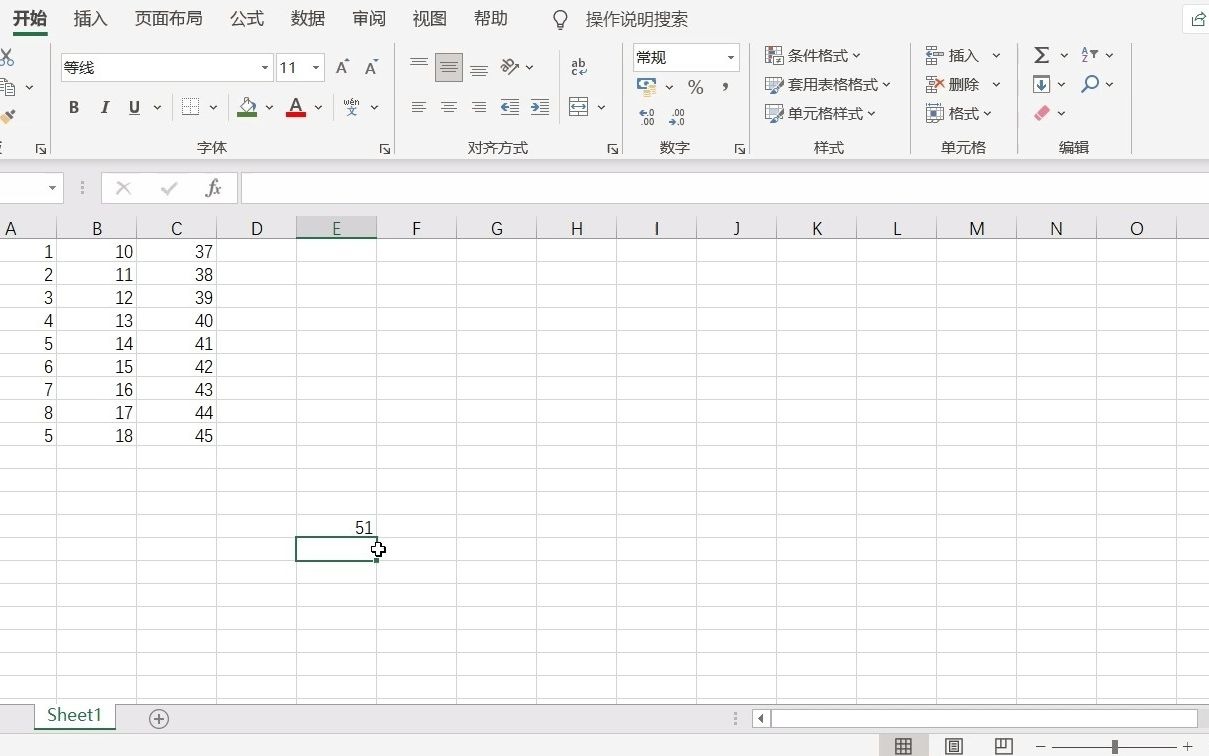
Task: Apply percent number format
Action: 695,87
